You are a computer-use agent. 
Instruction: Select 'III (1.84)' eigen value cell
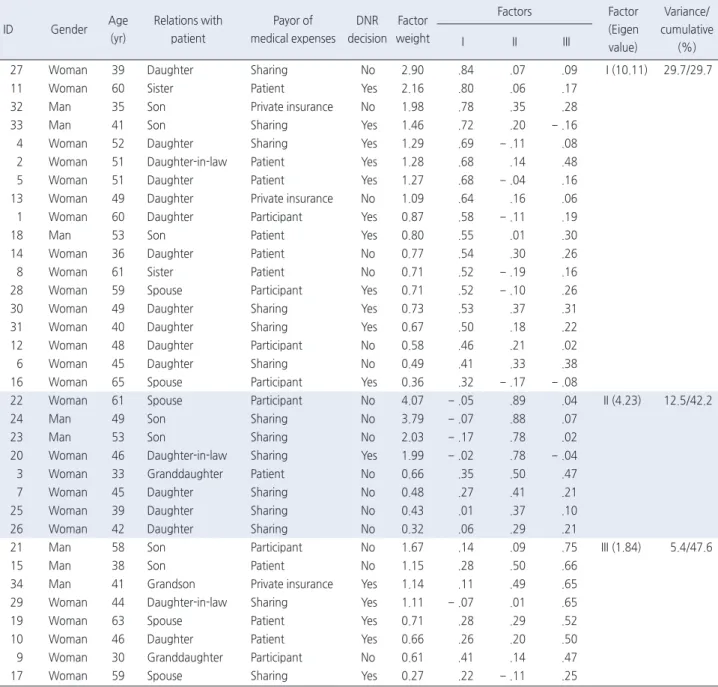click(621, 547)
